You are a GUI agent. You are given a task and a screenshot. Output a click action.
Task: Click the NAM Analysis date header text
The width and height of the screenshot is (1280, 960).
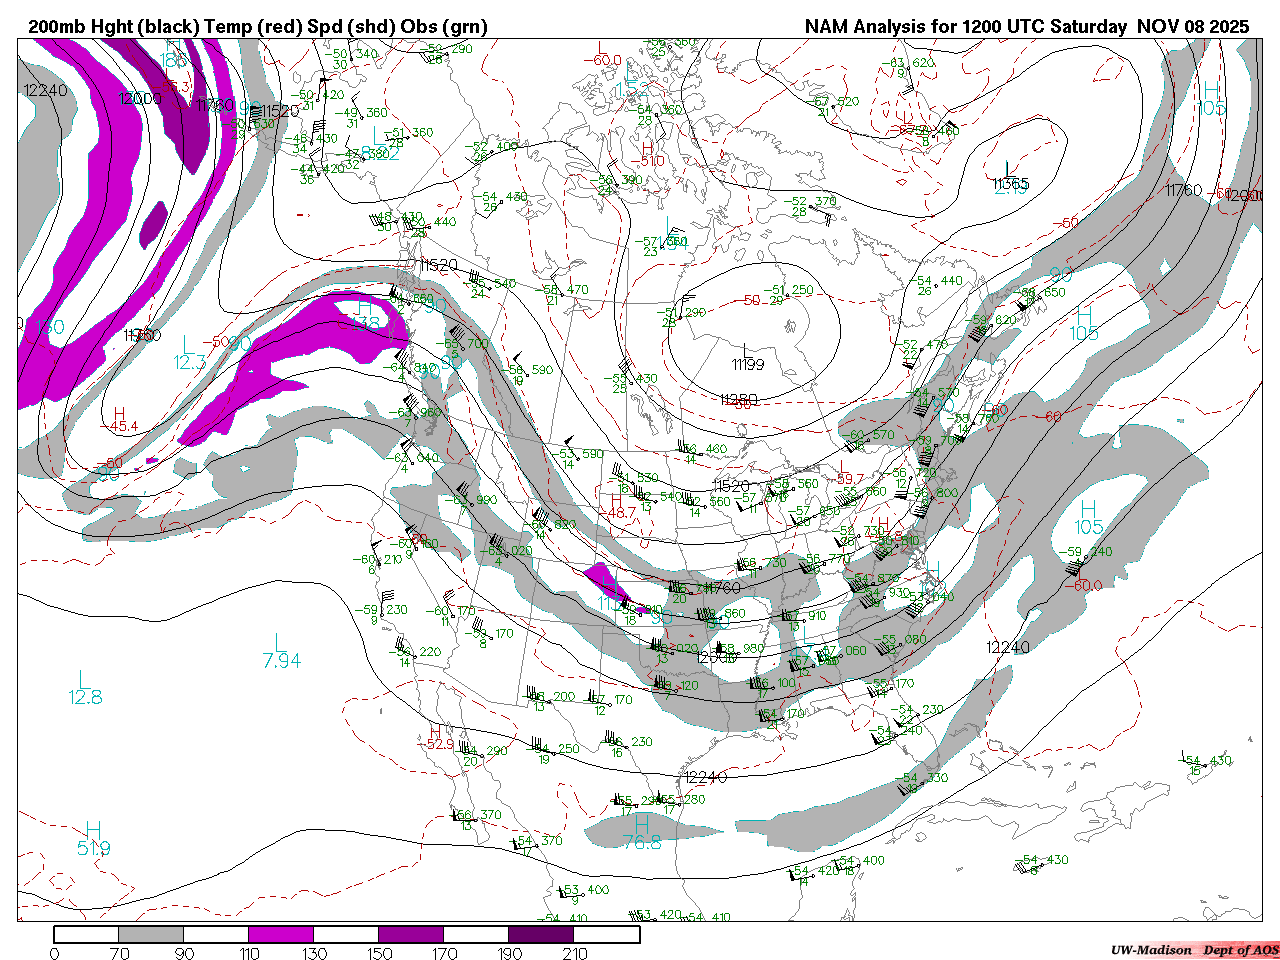coord(1026,26)
